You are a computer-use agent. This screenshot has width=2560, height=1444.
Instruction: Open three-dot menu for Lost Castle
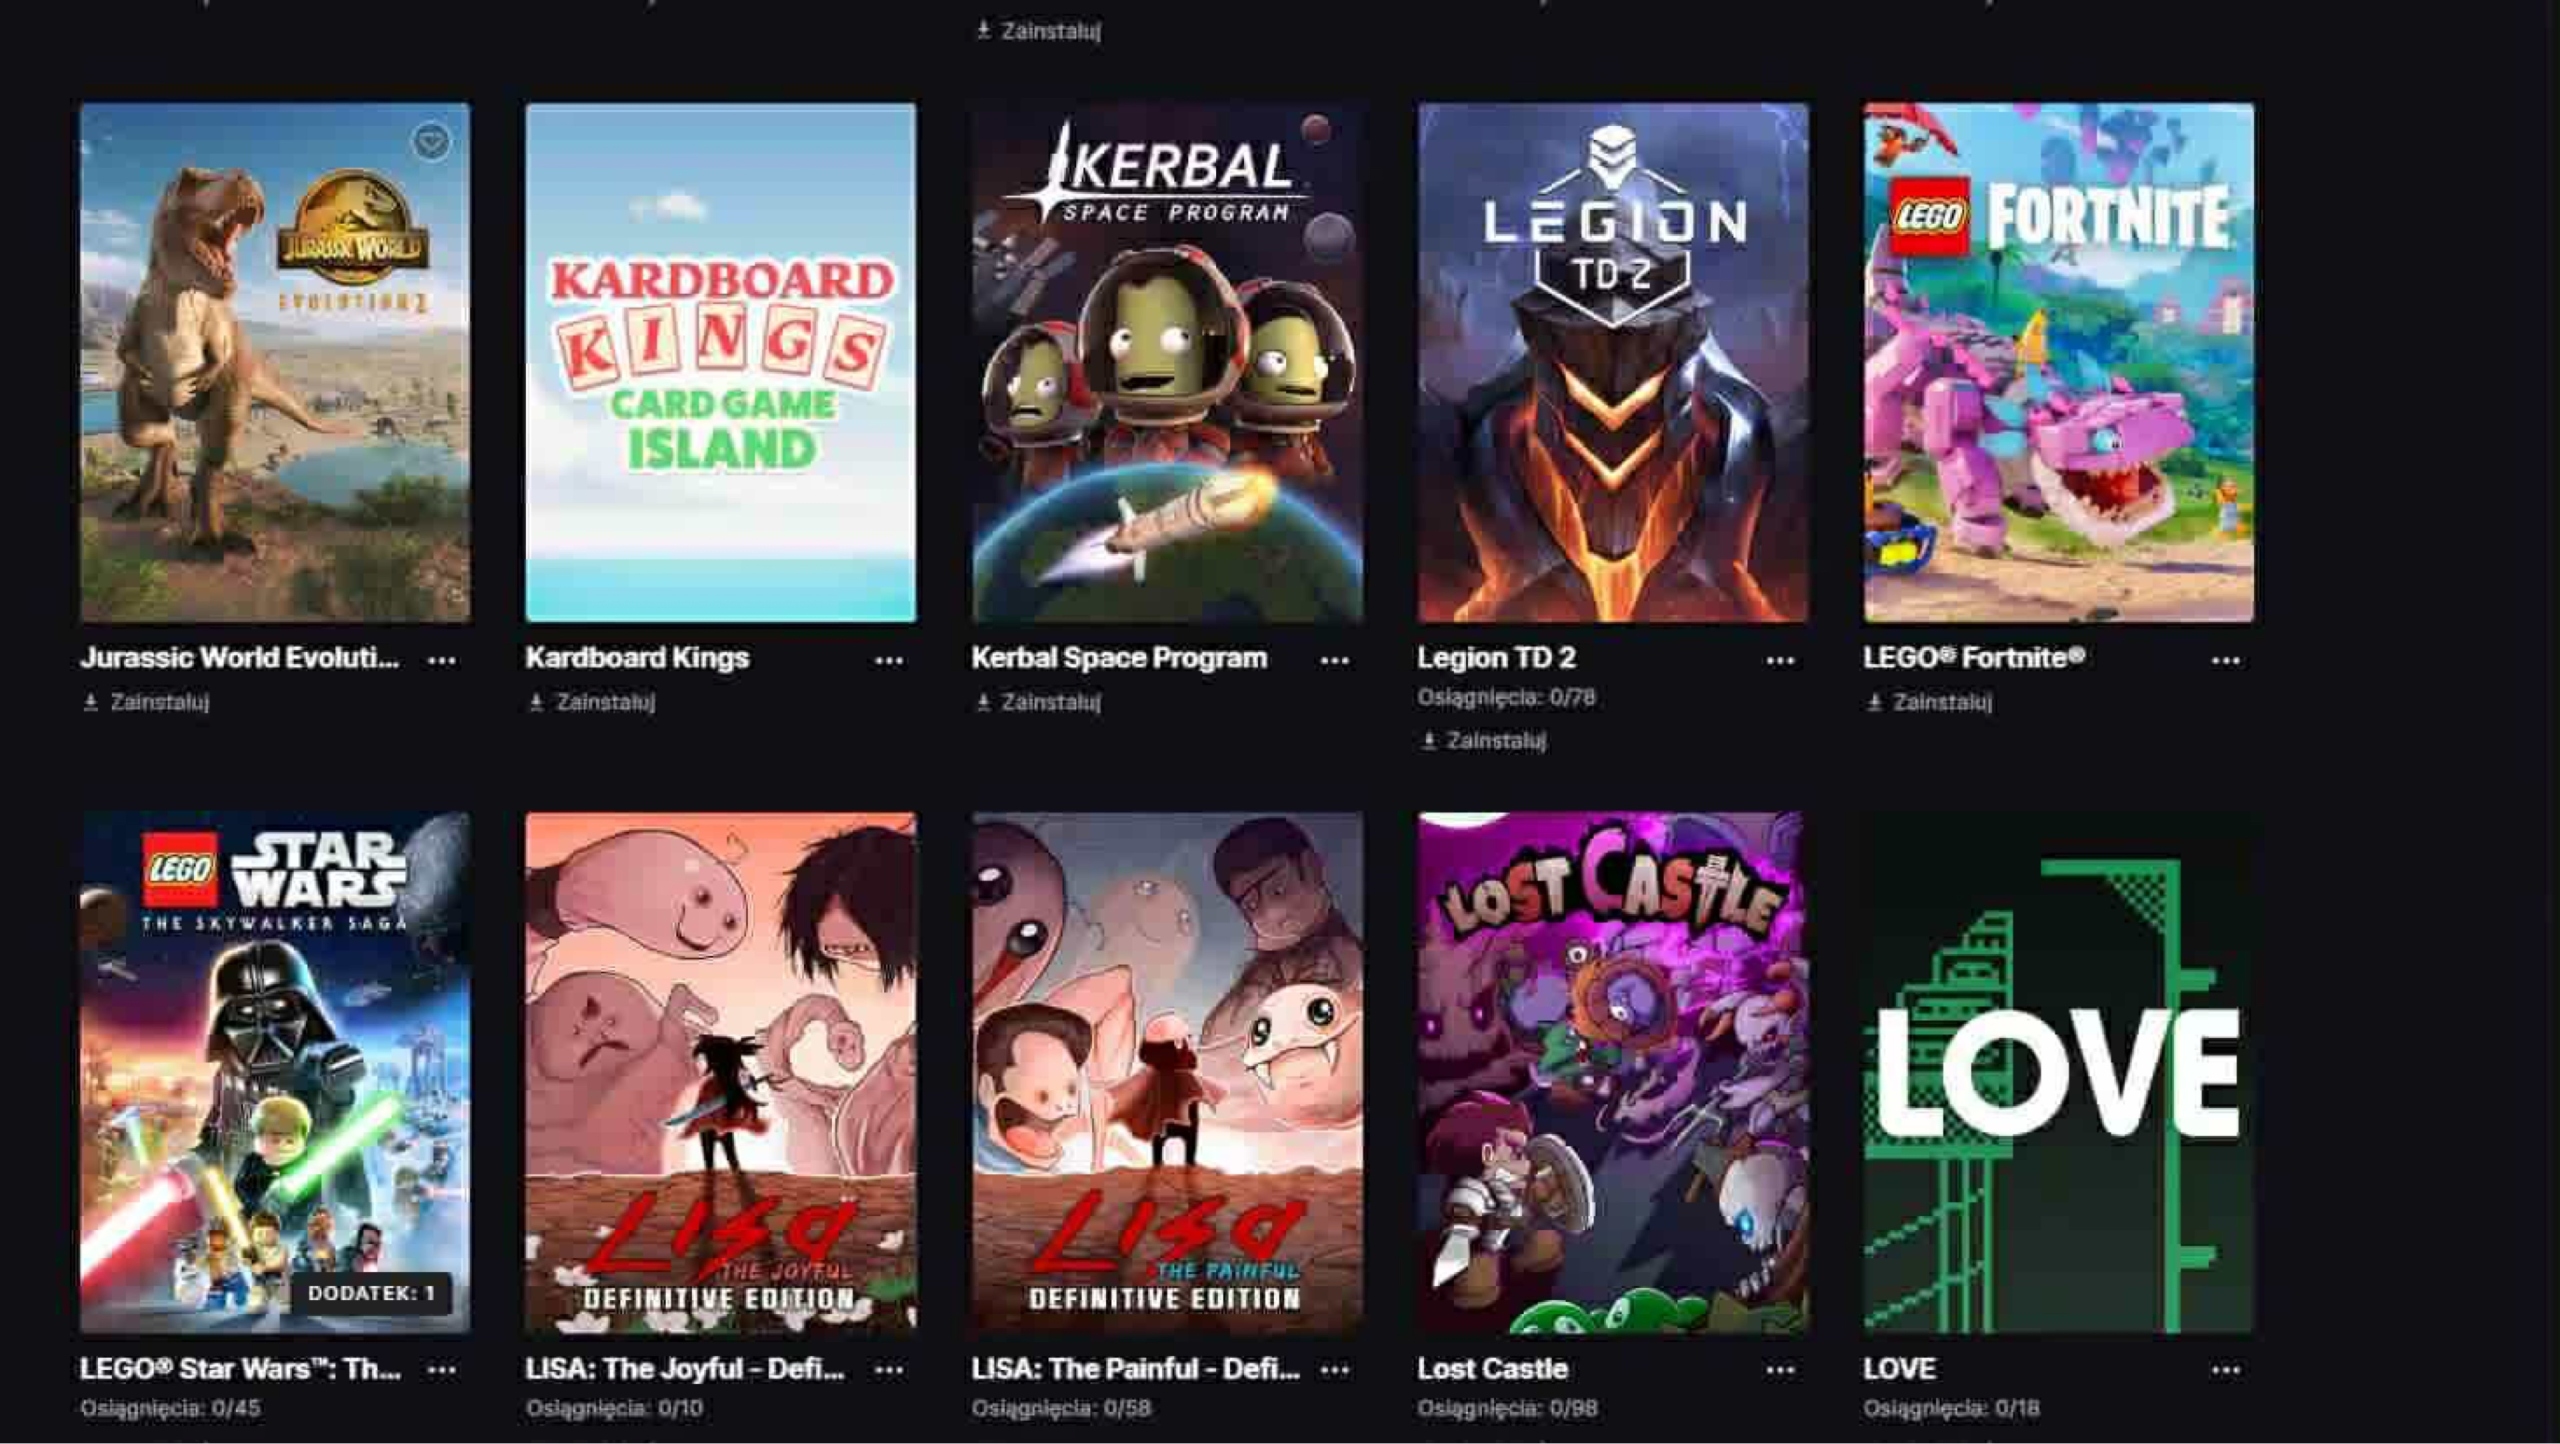click(1780, 1369)
